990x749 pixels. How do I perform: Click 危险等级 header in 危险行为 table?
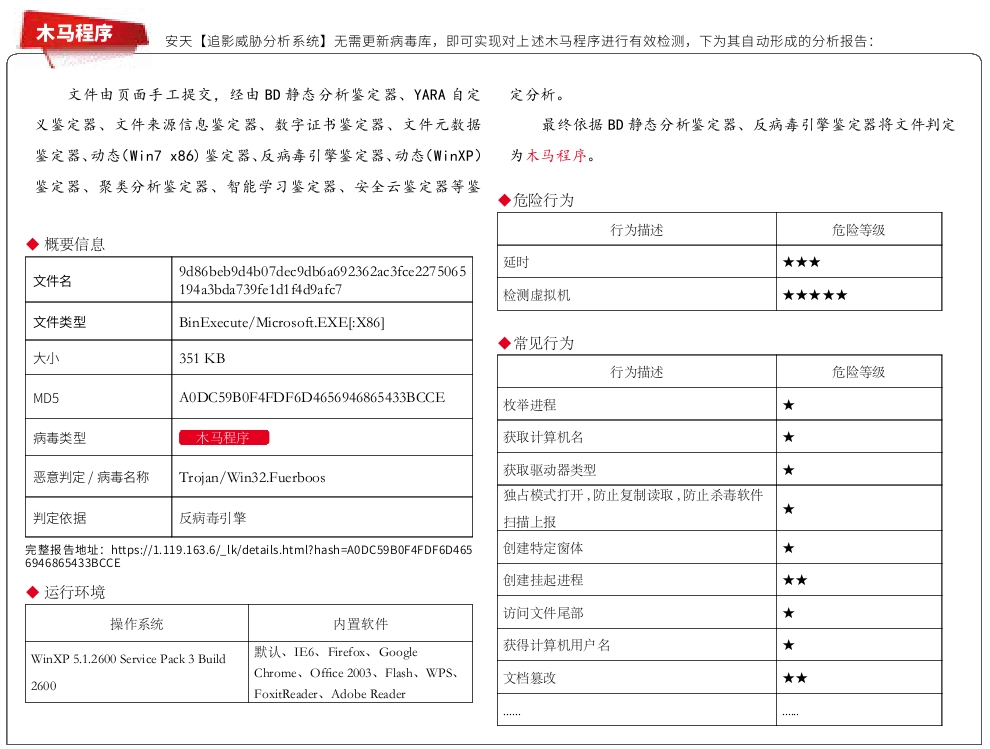pyautogui.click(x=859, y=230)
